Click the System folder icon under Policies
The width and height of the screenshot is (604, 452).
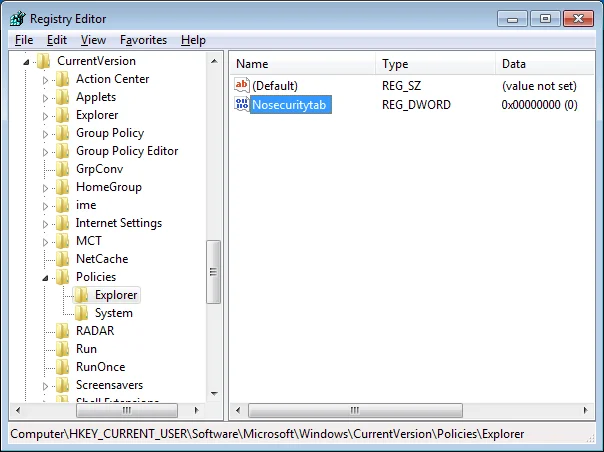pos(81,313)
